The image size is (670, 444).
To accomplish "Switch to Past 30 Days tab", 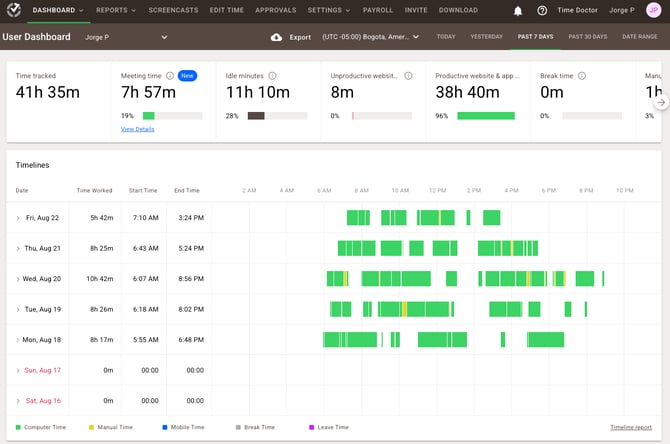I will coord(588,37).
